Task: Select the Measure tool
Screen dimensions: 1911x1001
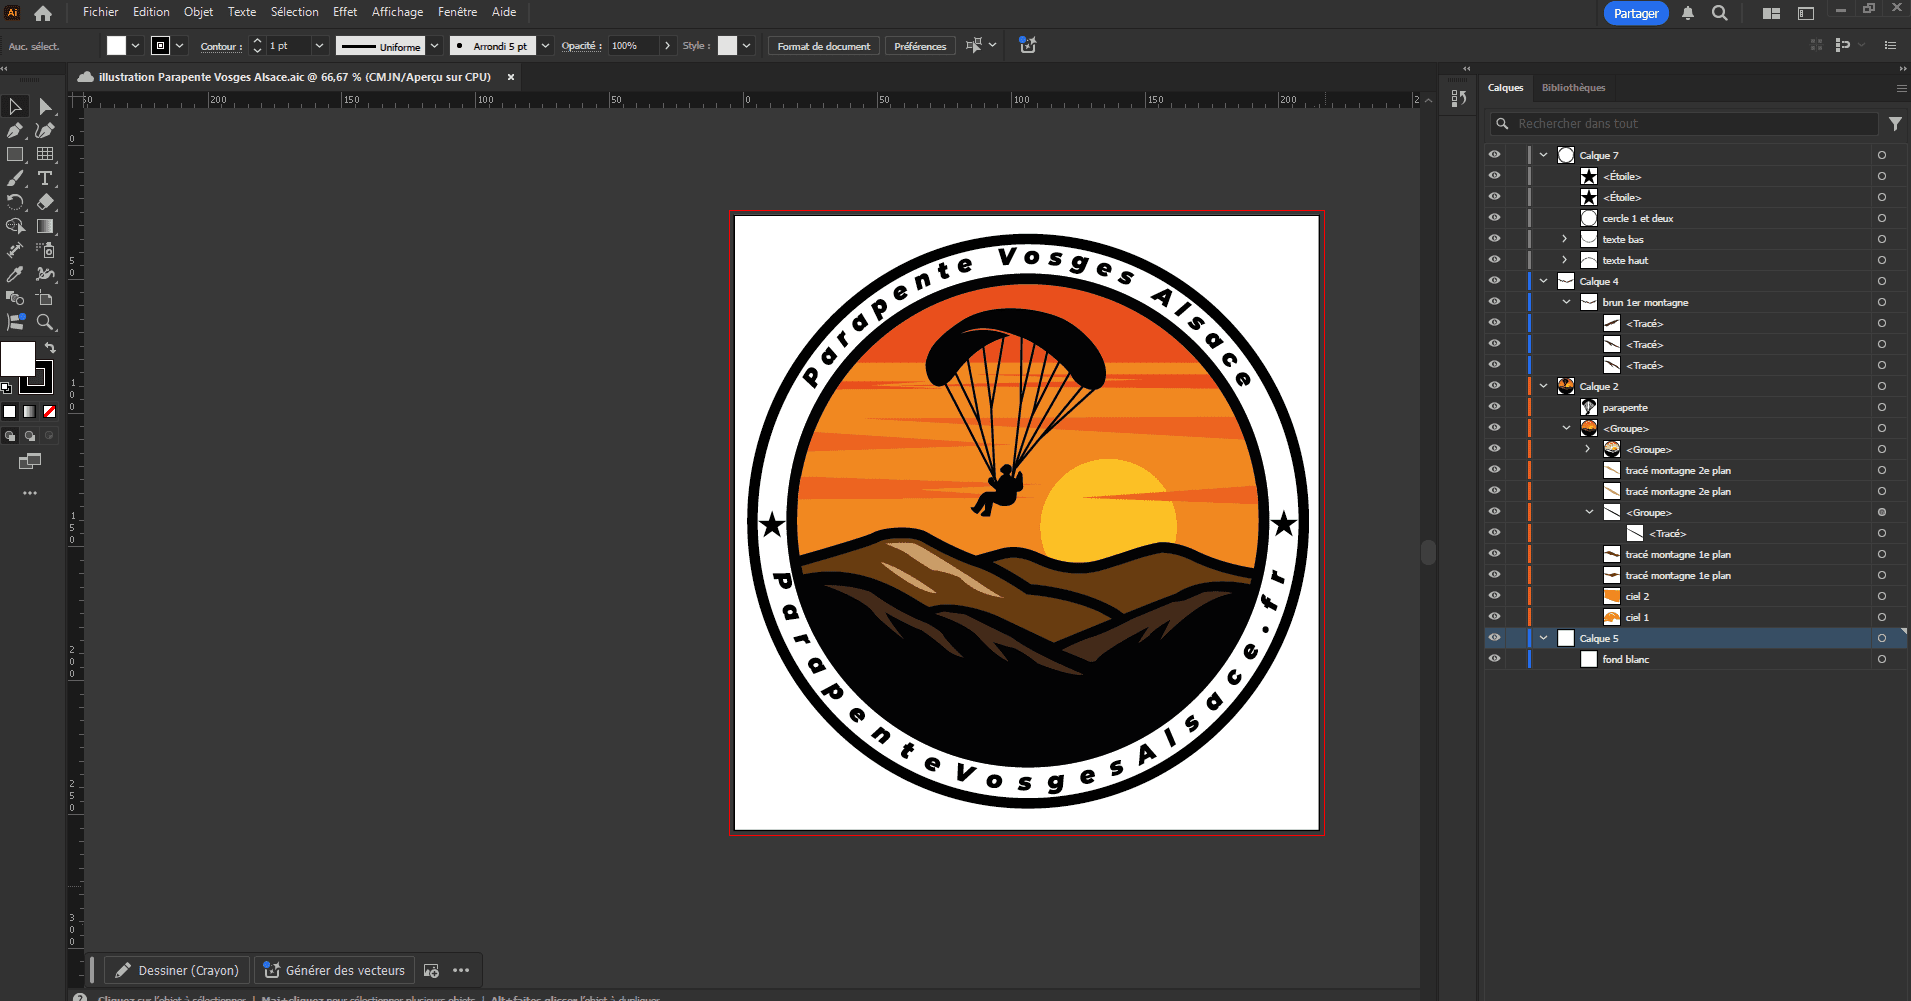Action: coord(15,250)
